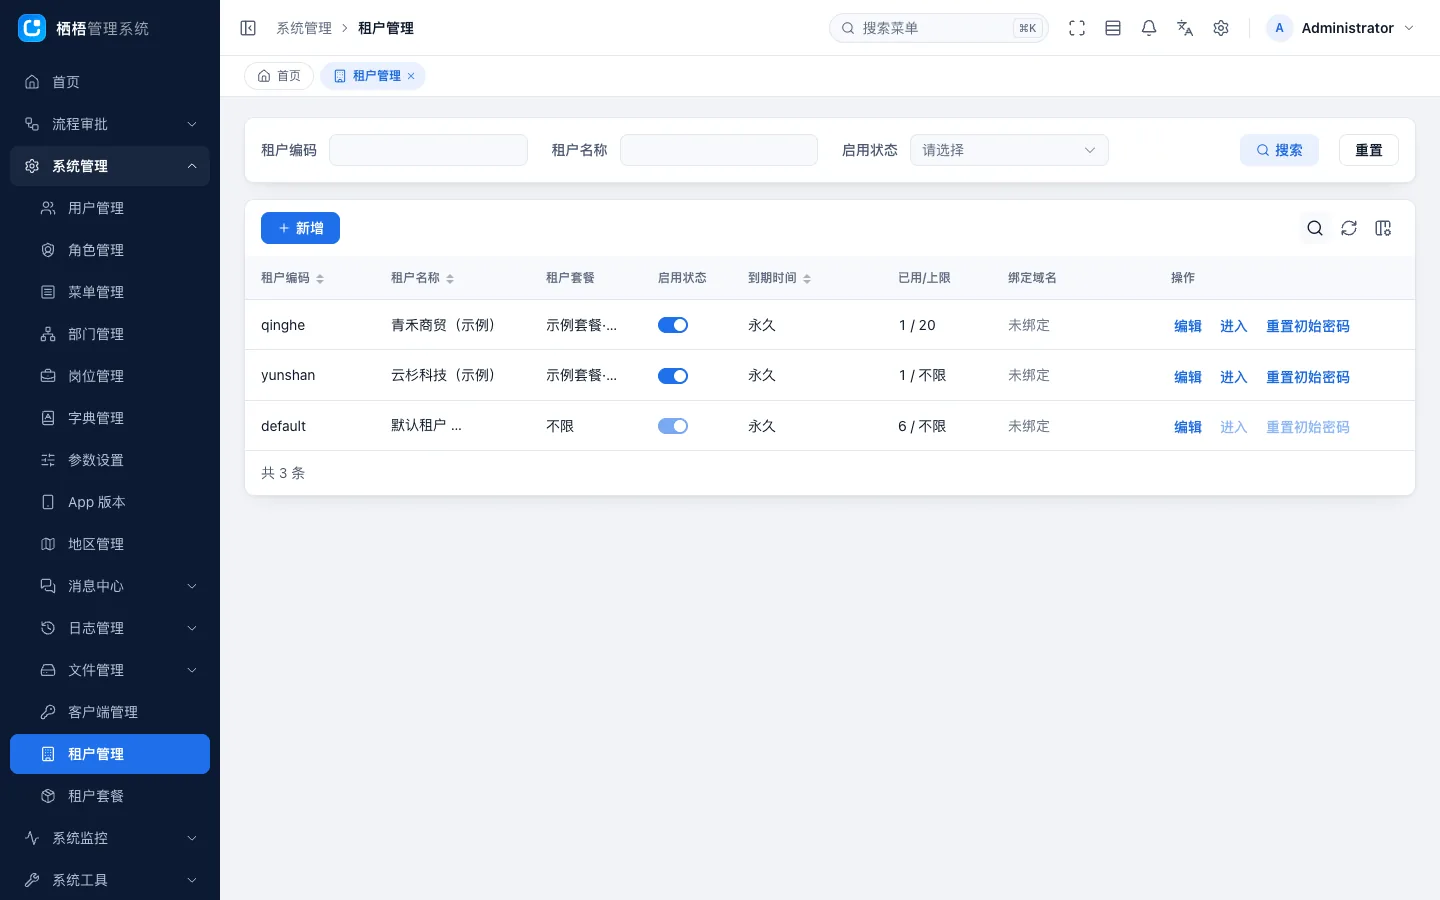This screenshot has width=1440, height=900.
Task: Open 地区管理 in the sidebar
Action: pos(110,544)
